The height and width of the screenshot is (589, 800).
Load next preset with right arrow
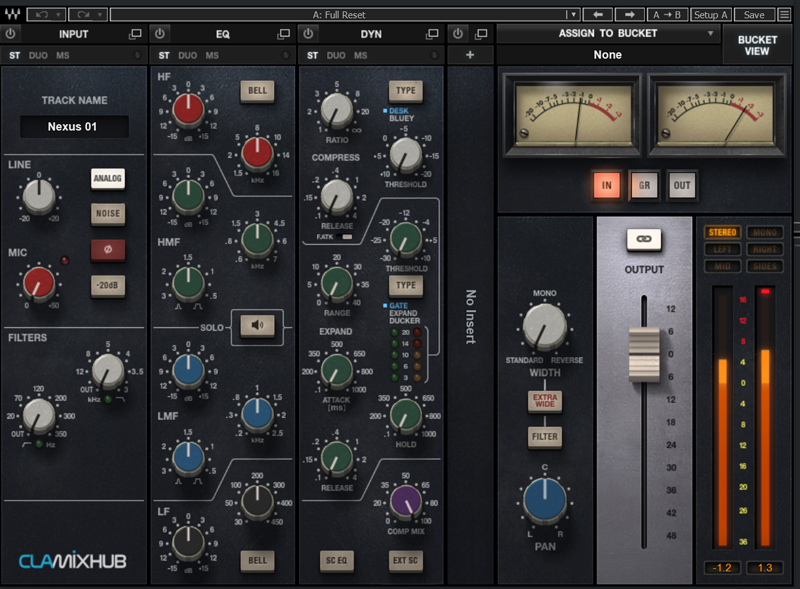point(629,14)
